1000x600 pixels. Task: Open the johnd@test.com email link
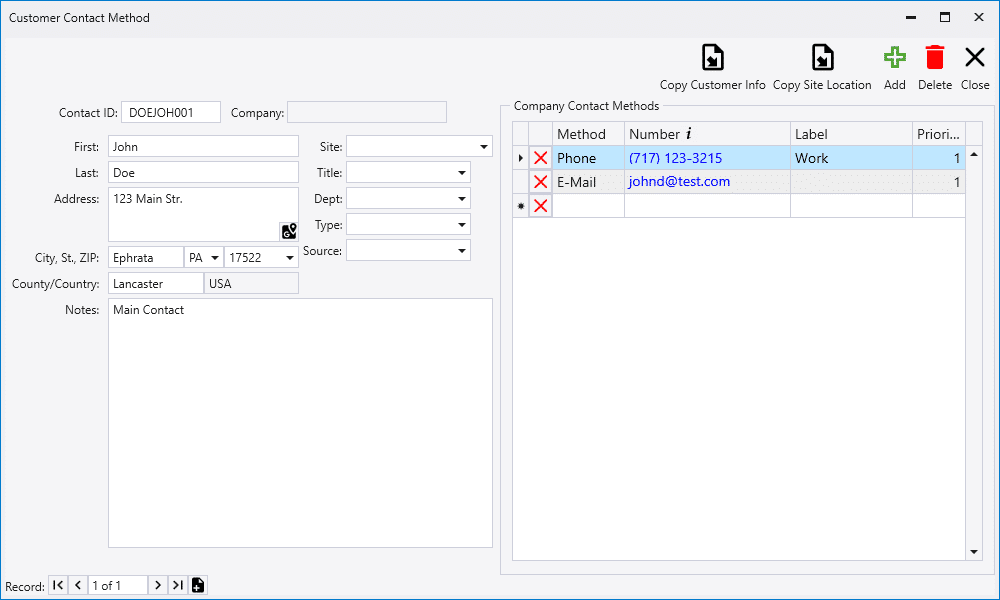[679, 182]
